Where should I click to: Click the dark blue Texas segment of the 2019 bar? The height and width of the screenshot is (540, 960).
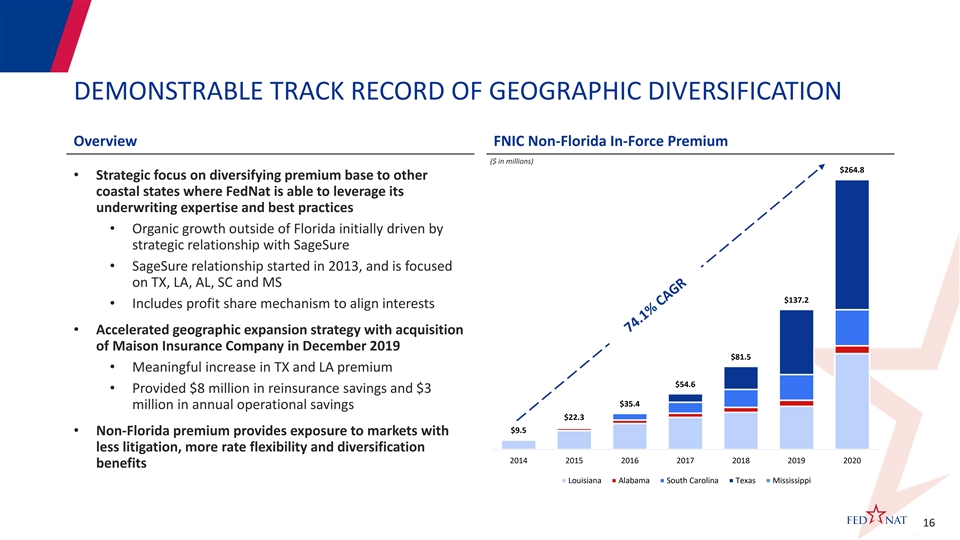click(x=796, y=342)
